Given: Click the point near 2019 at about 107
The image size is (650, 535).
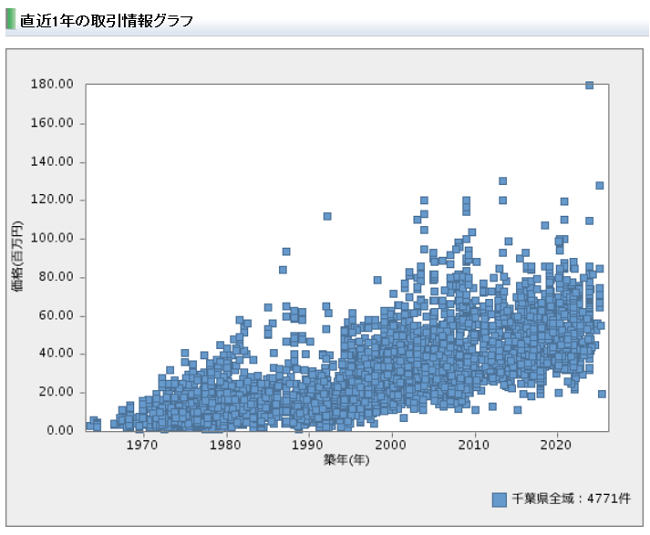Looking at the screenshot, I should 545,225.
